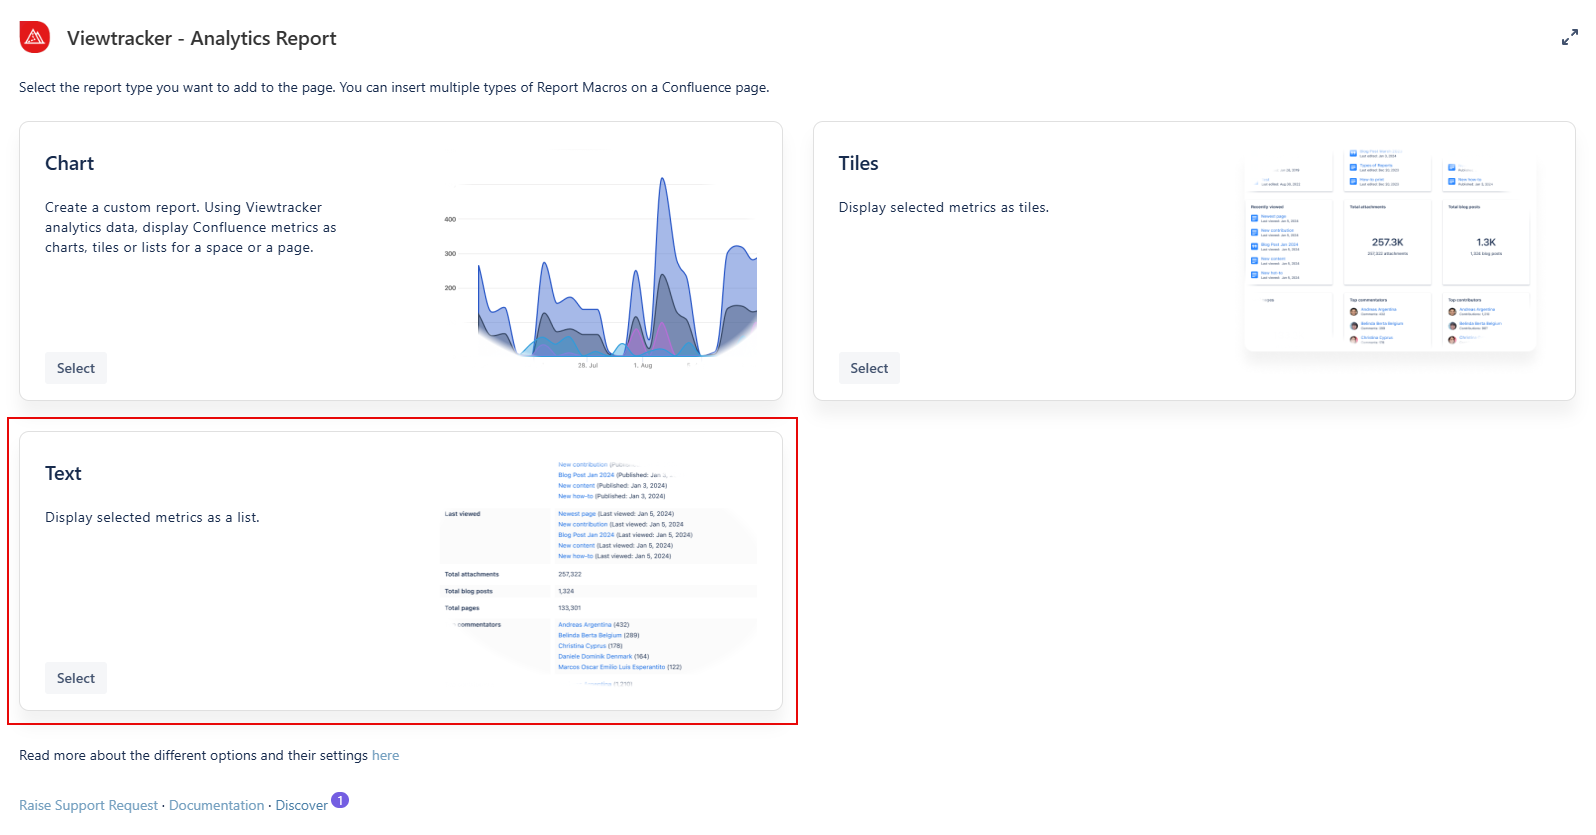Open the 'here' settings documentation link
1596x835 pixels.
pyautogui.click(x=385, y=755)
